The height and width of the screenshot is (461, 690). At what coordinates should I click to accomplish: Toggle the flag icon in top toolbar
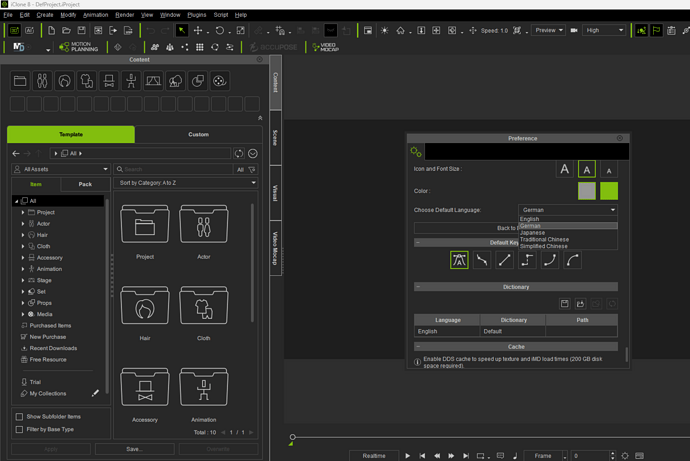pyautogui.click(x=656, y=30)
